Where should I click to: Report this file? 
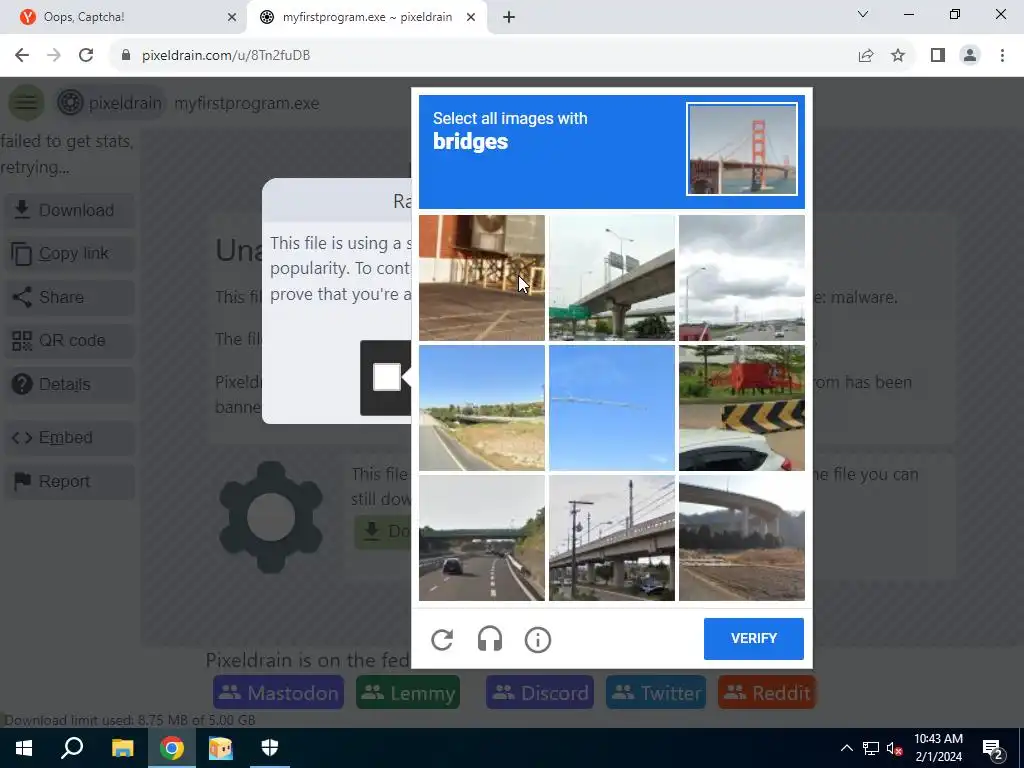[70, 481]
